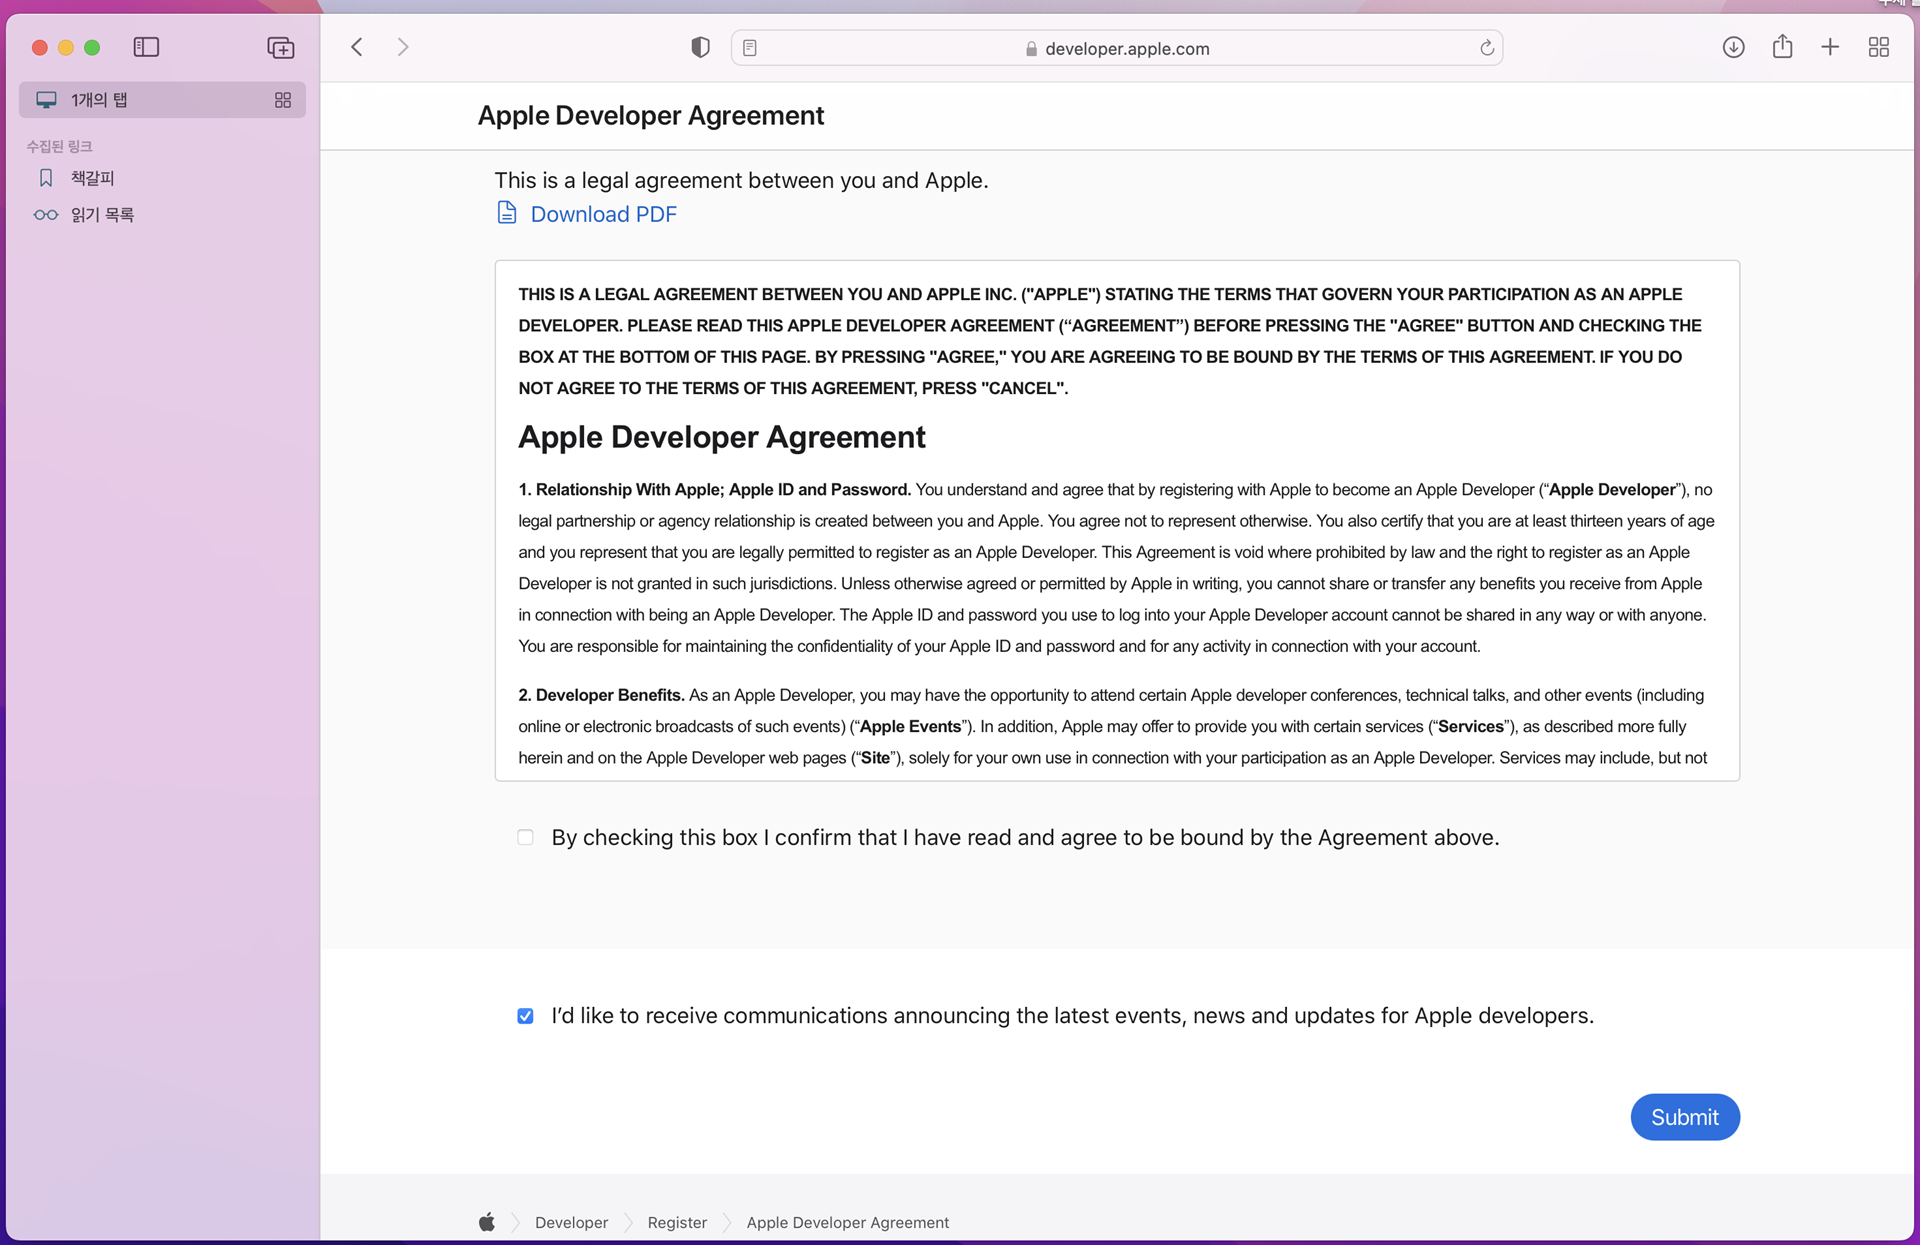This screenshot has width=1920, height=1245.
Task: Open 책갈피 bookmarks in sidebar
Action: [x=92, y=178]
